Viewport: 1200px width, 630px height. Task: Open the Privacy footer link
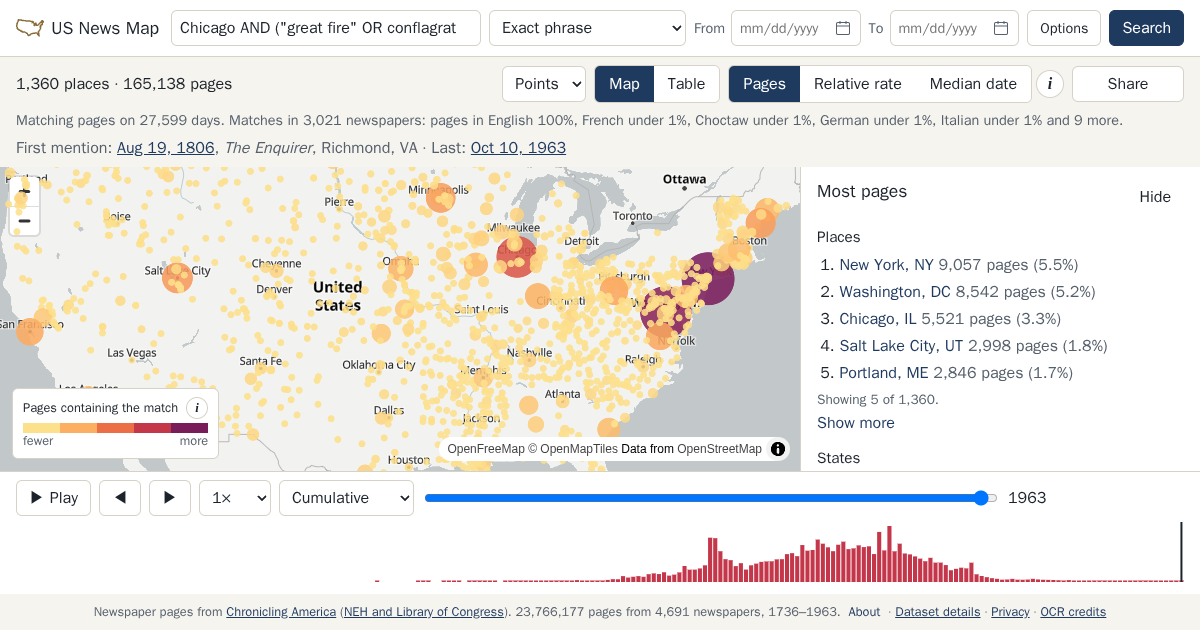(x=1010, y=612)
